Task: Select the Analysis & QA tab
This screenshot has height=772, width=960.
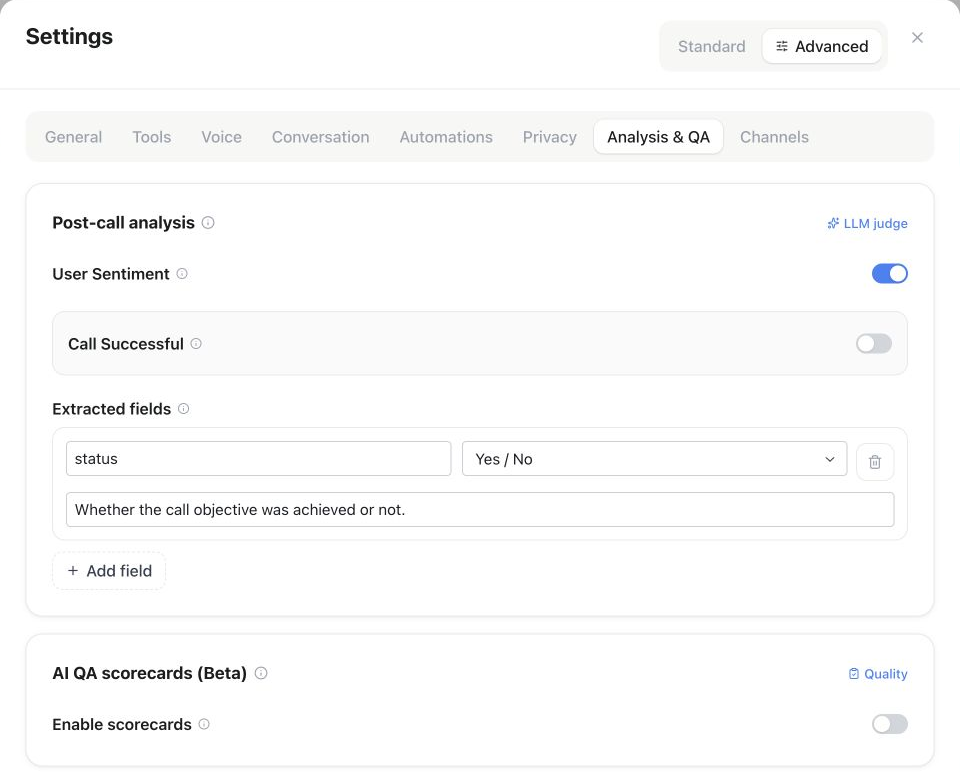Action: pos(658,137)
